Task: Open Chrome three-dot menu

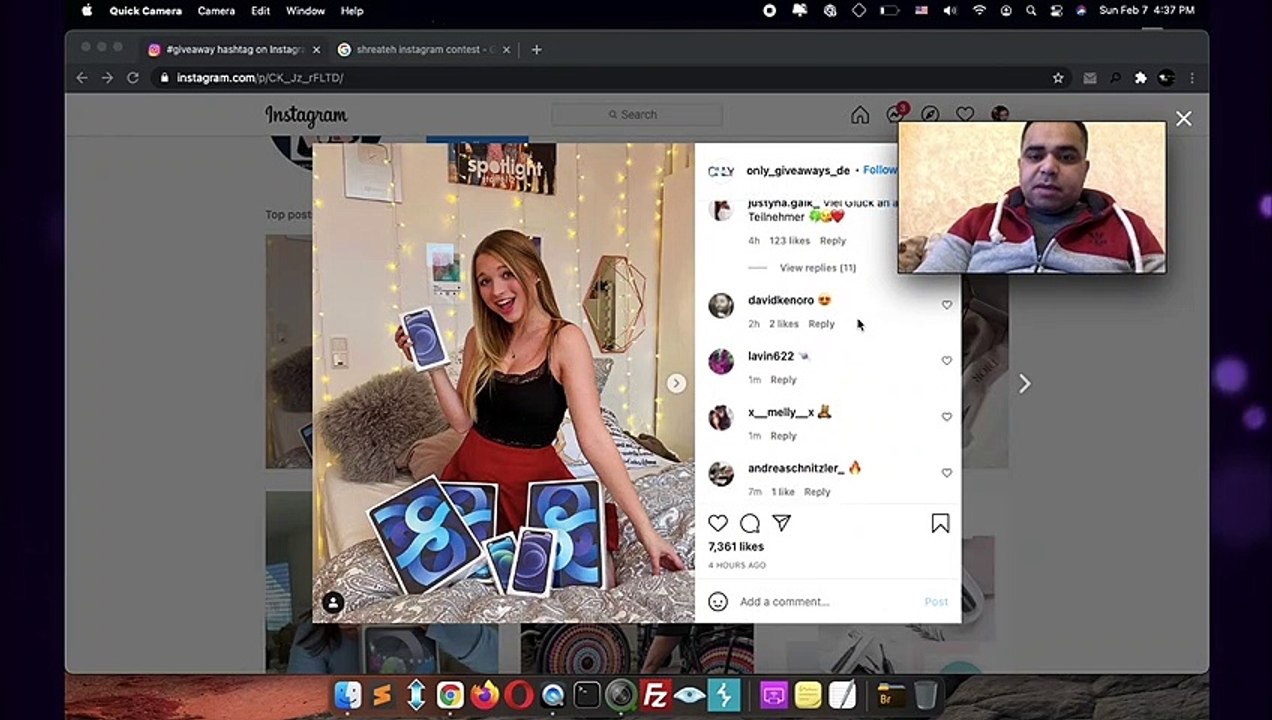Action: [x=1192, y=78]
